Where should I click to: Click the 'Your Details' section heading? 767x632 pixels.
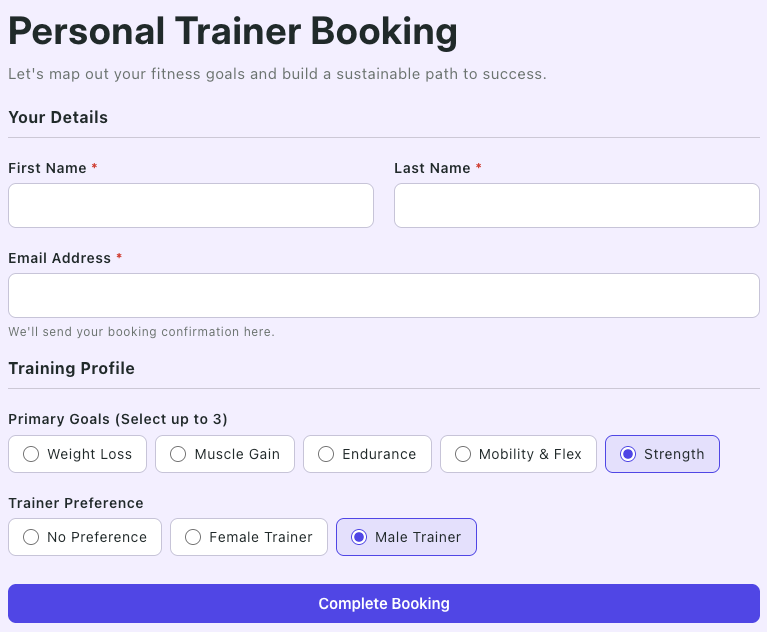click(x=58, y=117)
